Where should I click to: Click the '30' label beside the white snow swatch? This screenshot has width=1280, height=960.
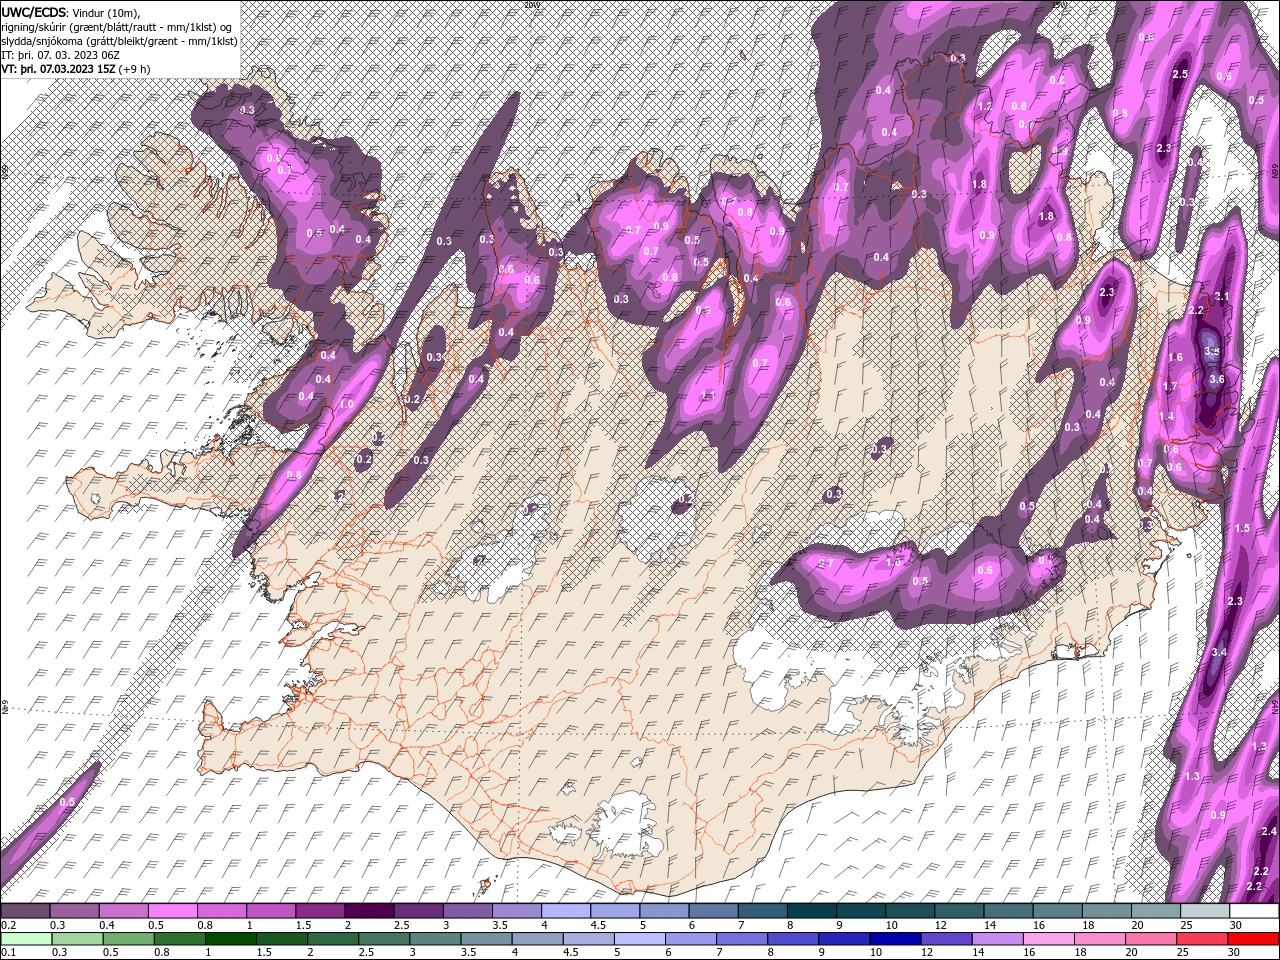pos(1236,925)
